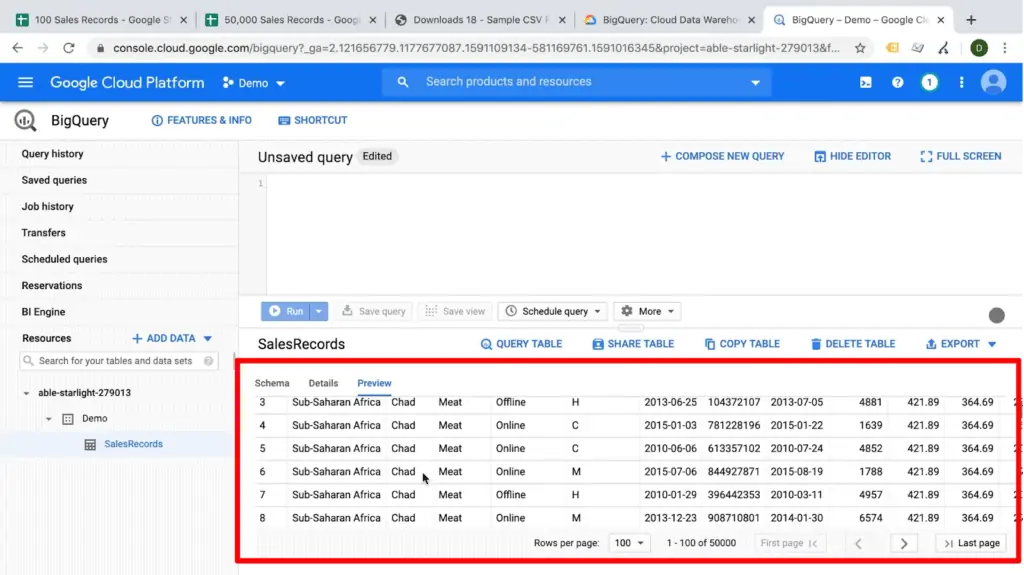
Task: Open Reservations in the sidebar
Action: (x=52, y=286)
